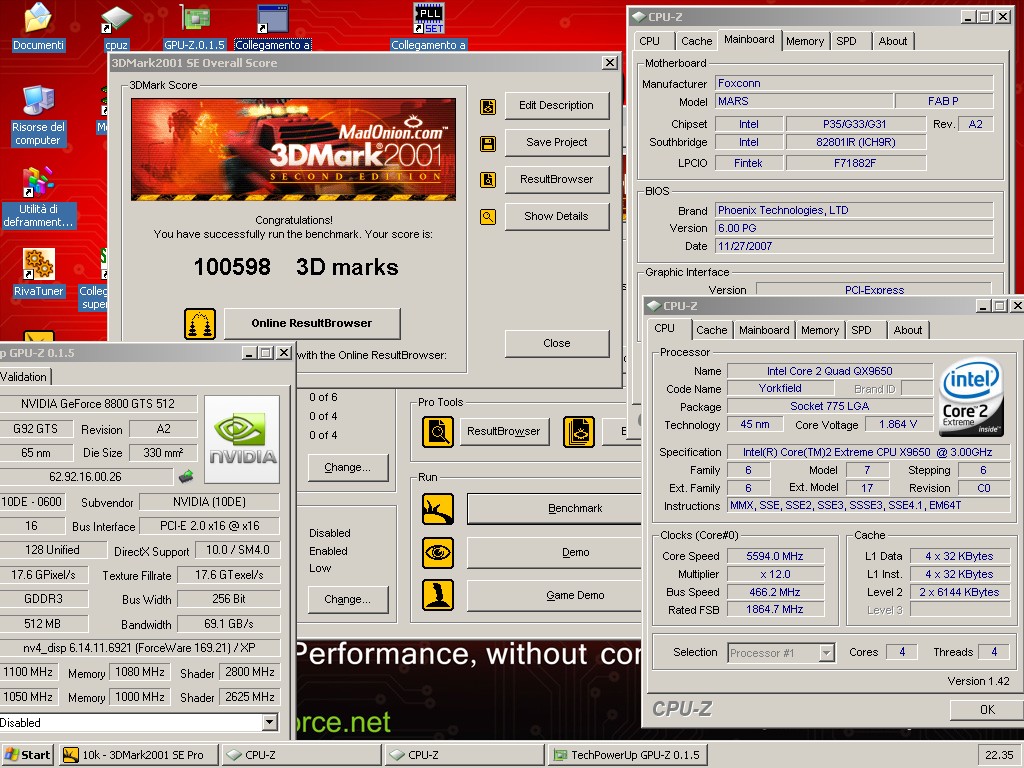Click the Core Speed value 5594.0 MHz
The image size is (1024, 768).
(775, 556)
